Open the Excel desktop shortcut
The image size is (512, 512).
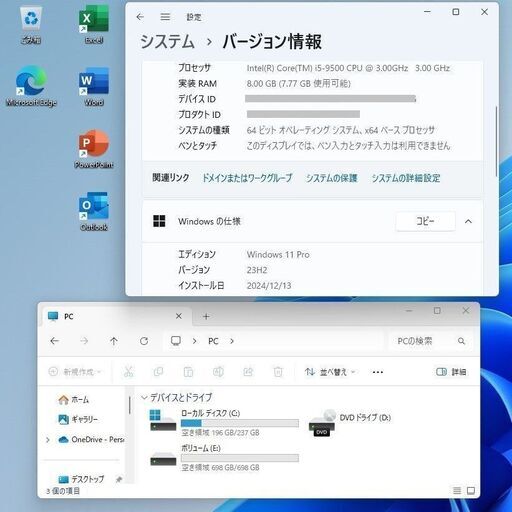pos(94,26)
